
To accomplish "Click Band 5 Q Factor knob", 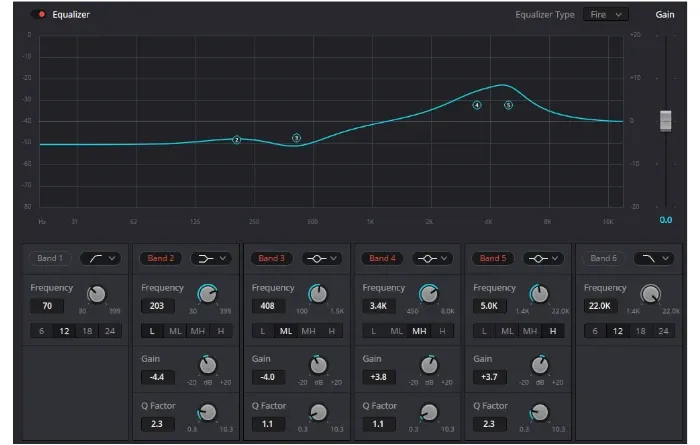I will pyautogui.click(x=540, y=412).
